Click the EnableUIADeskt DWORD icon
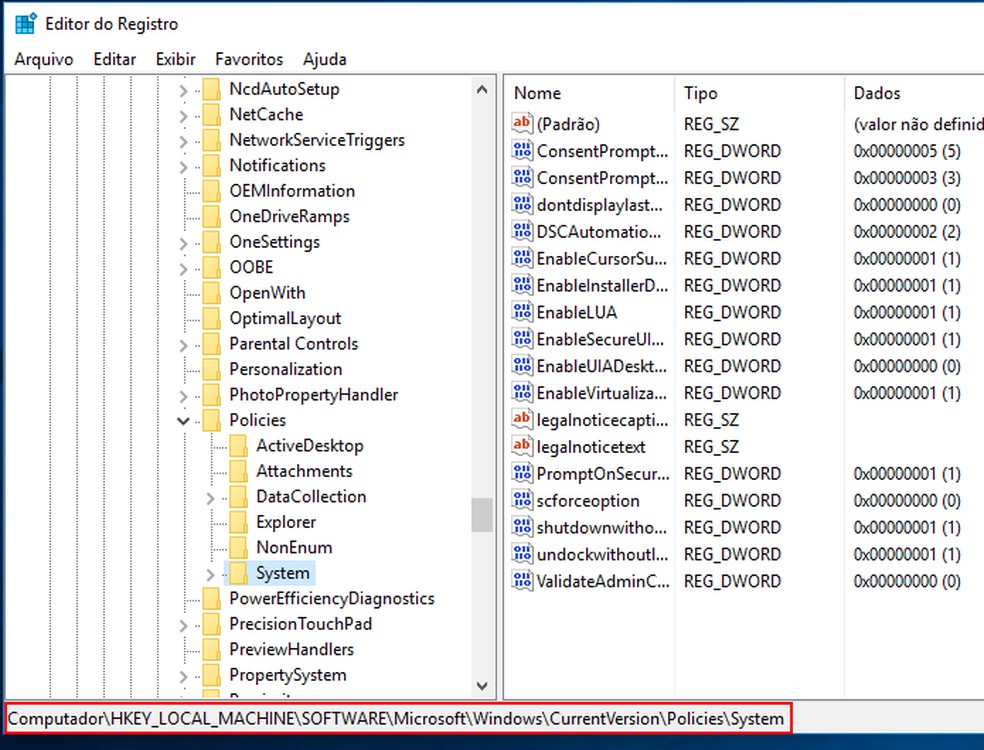This screenshot has width=984, height=750. (522, 365)
